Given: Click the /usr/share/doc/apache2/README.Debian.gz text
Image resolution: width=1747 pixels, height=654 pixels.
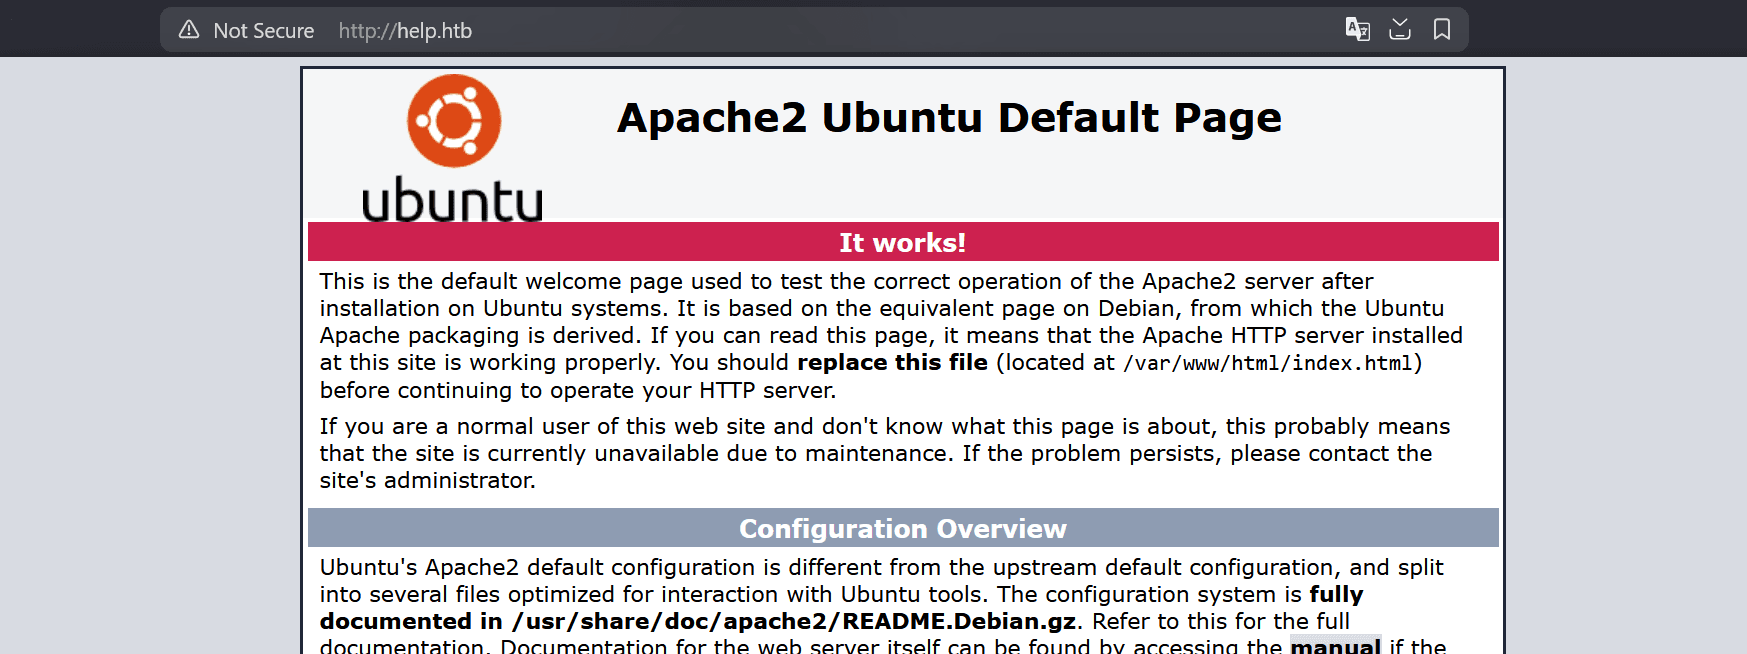Looking at the screenshot, I should tap(794, 621).
